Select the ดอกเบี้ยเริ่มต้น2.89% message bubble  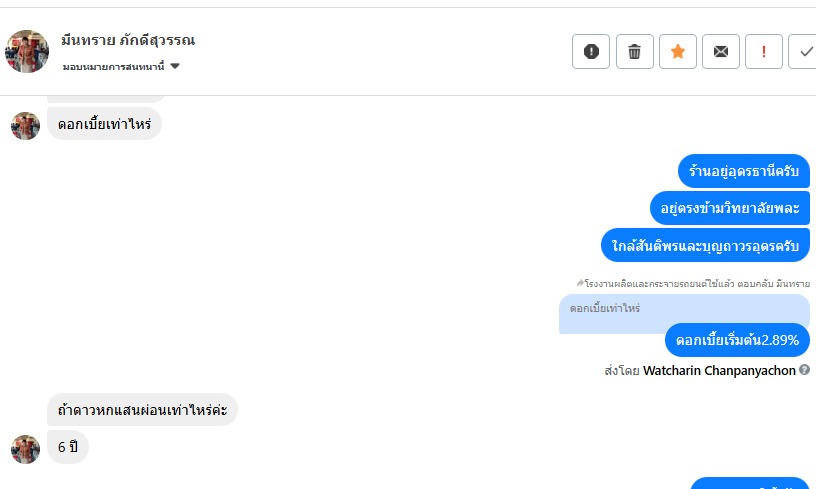[737, 340]
